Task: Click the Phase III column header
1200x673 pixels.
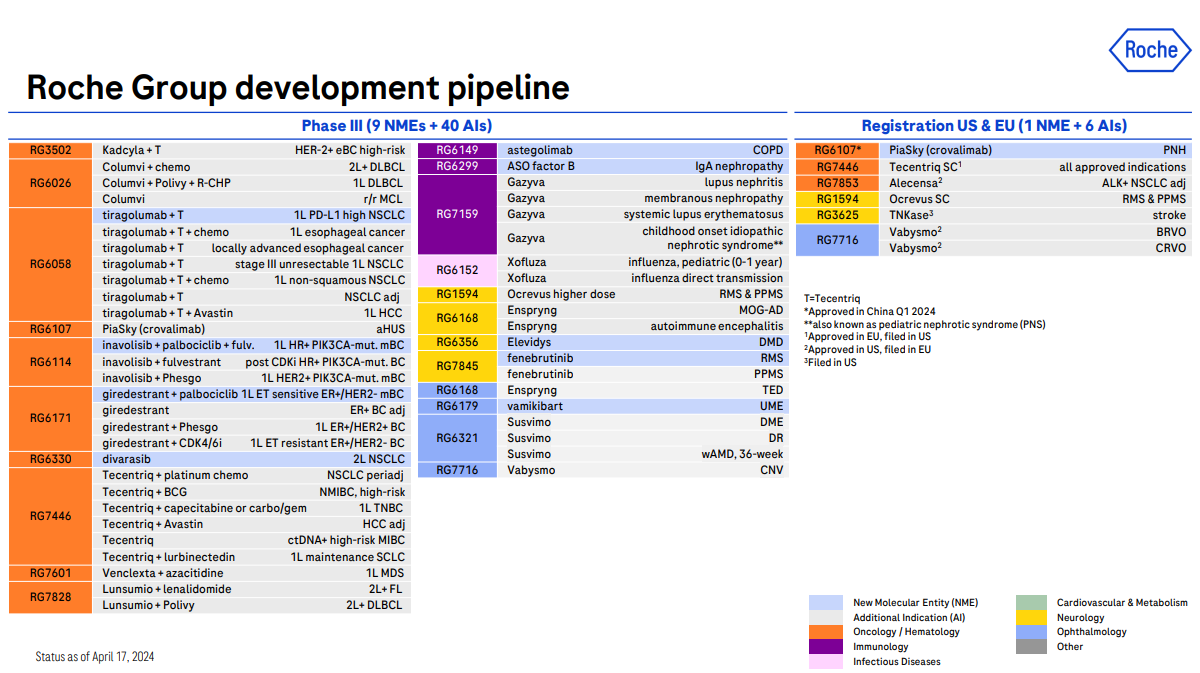Action: point(397,126)
